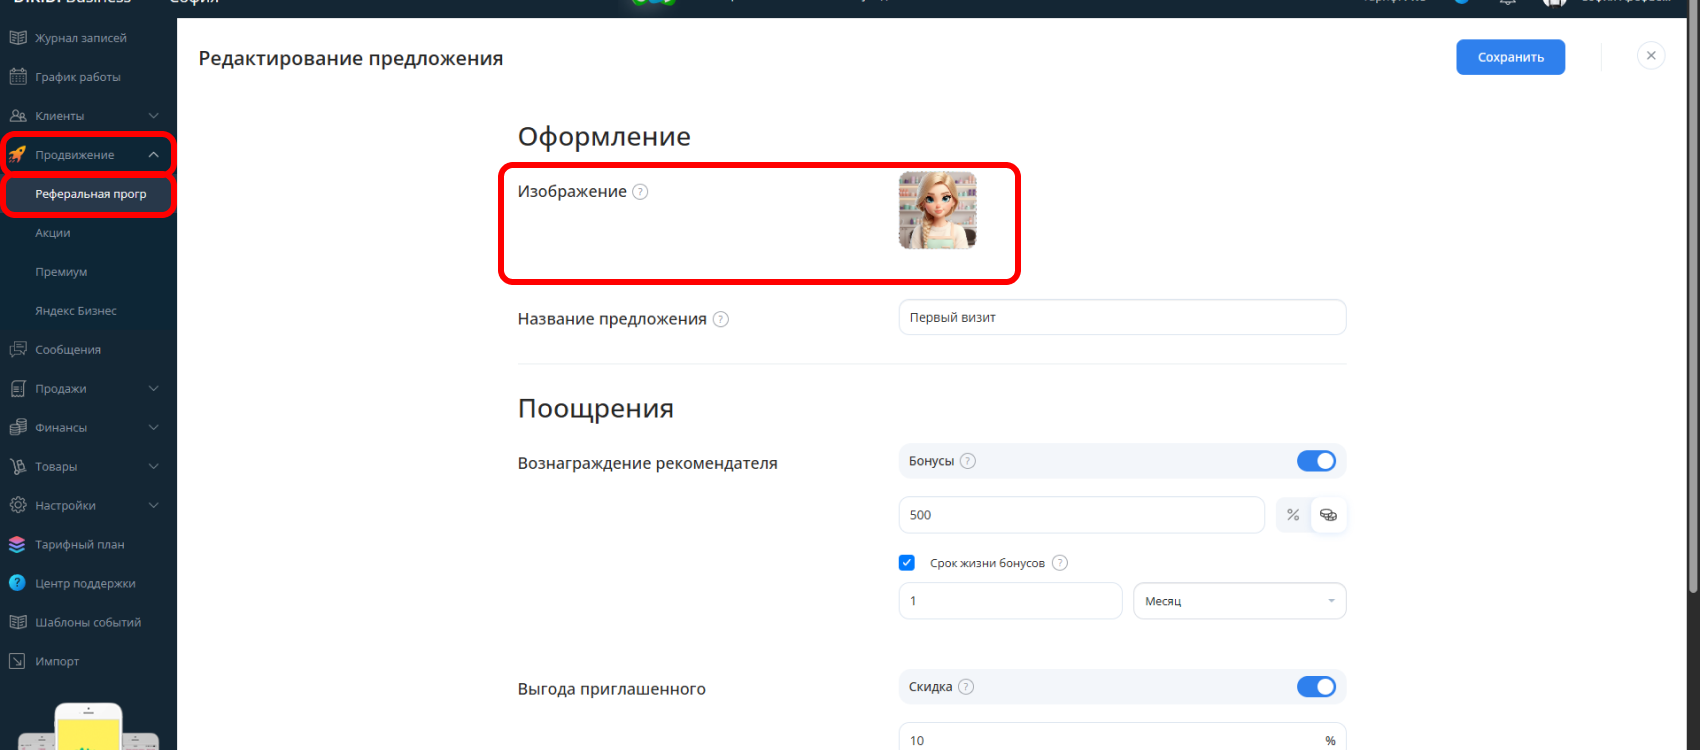The image size is (1700, 750).
Task: Click the Журнал записей sidebar icon
Action: click(x=18, y=38)
